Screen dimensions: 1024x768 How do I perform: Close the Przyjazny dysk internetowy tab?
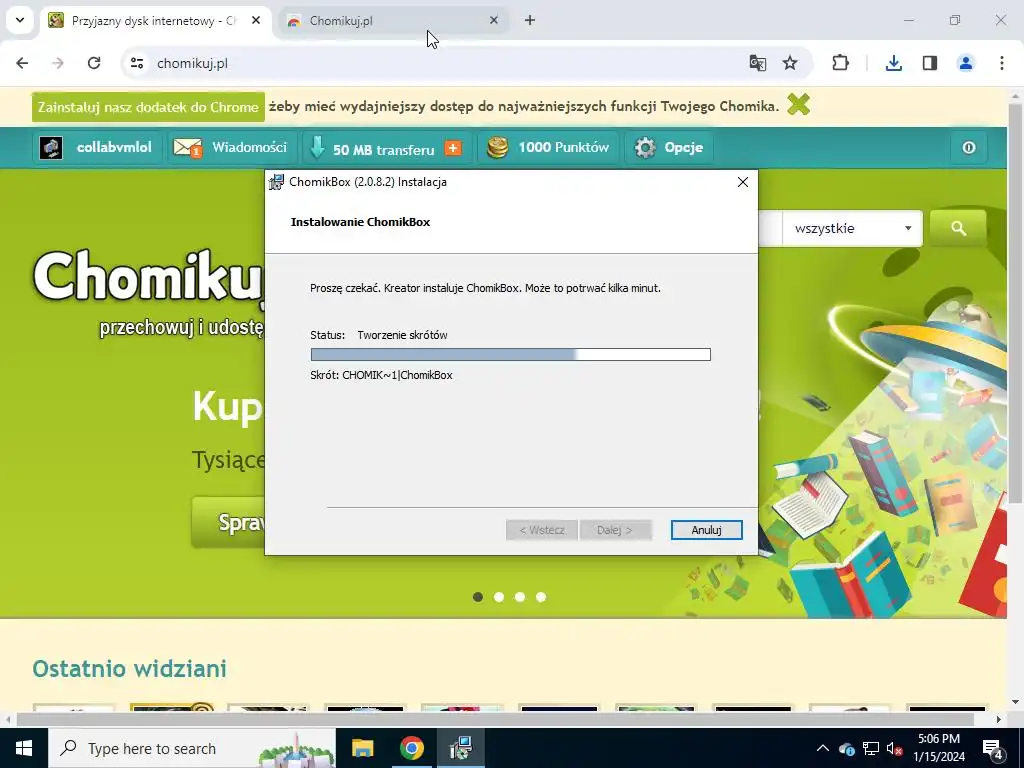point(256,20)
